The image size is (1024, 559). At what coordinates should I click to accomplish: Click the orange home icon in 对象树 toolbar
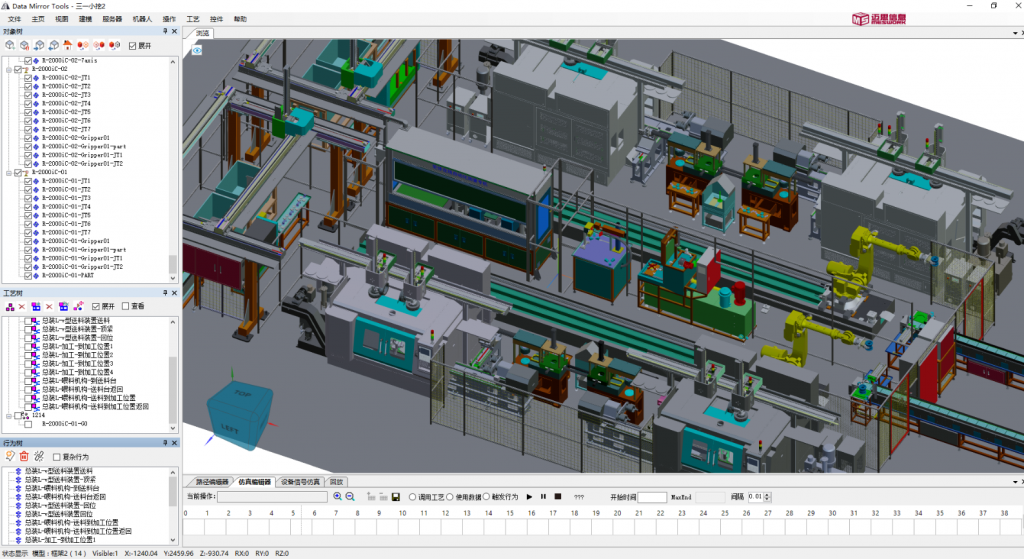tap(67, 45)
